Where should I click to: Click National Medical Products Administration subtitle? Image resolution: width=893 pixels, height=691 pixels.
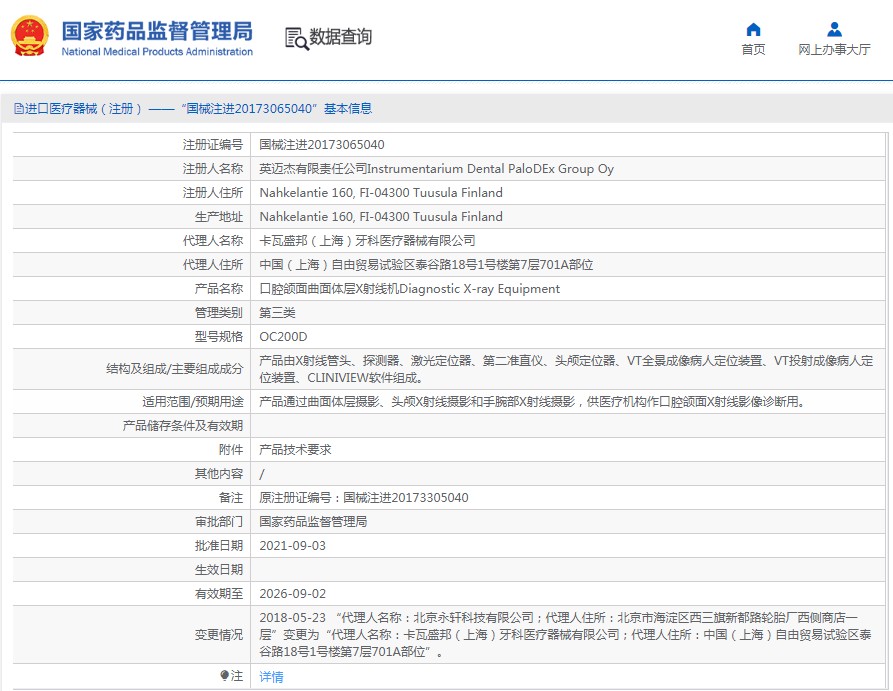click(157, 51)
